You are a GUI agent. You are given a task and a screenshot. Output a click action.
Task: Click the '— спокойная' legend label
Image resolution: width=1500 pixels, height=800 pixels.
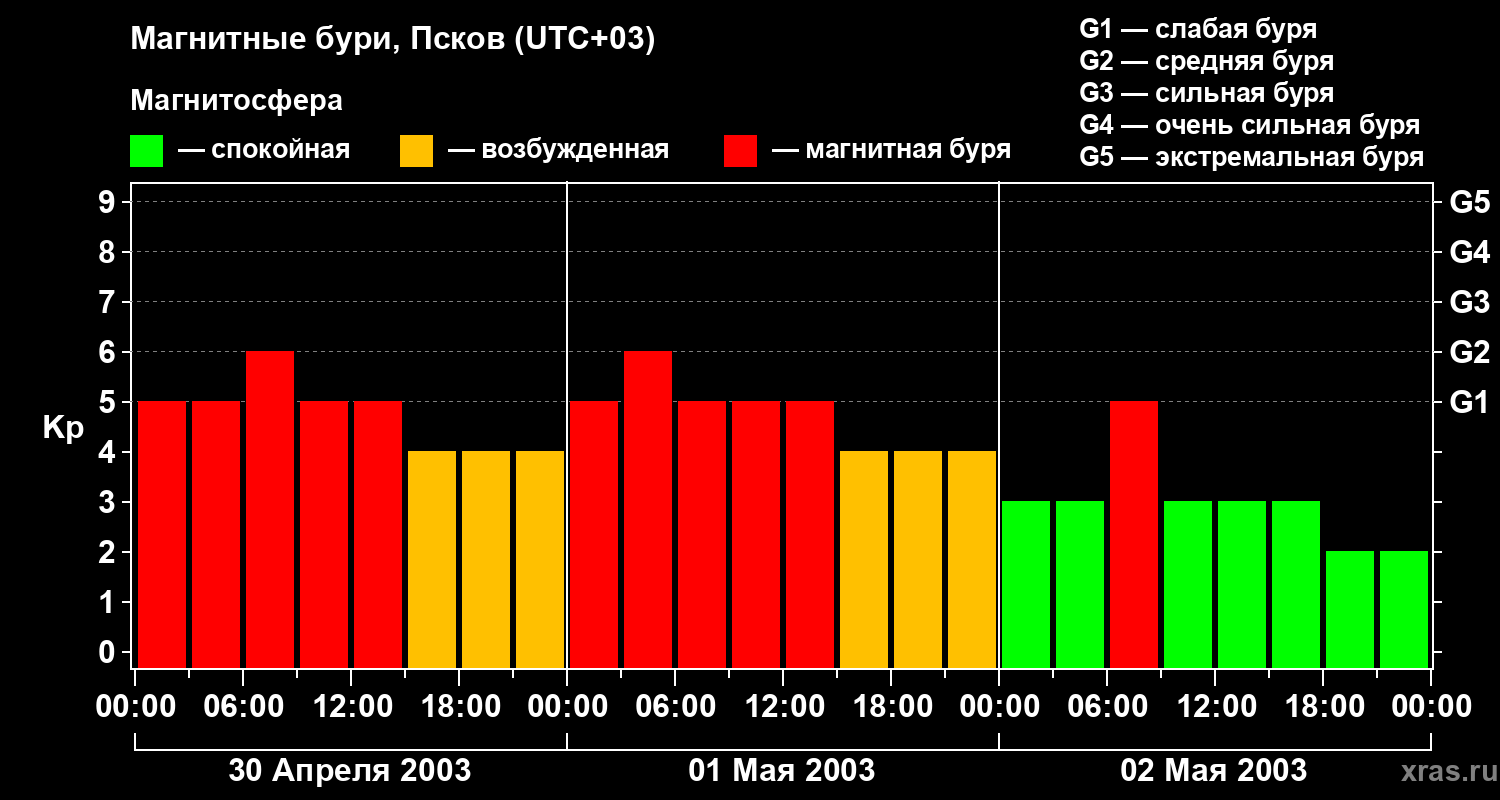click(264, 150)
